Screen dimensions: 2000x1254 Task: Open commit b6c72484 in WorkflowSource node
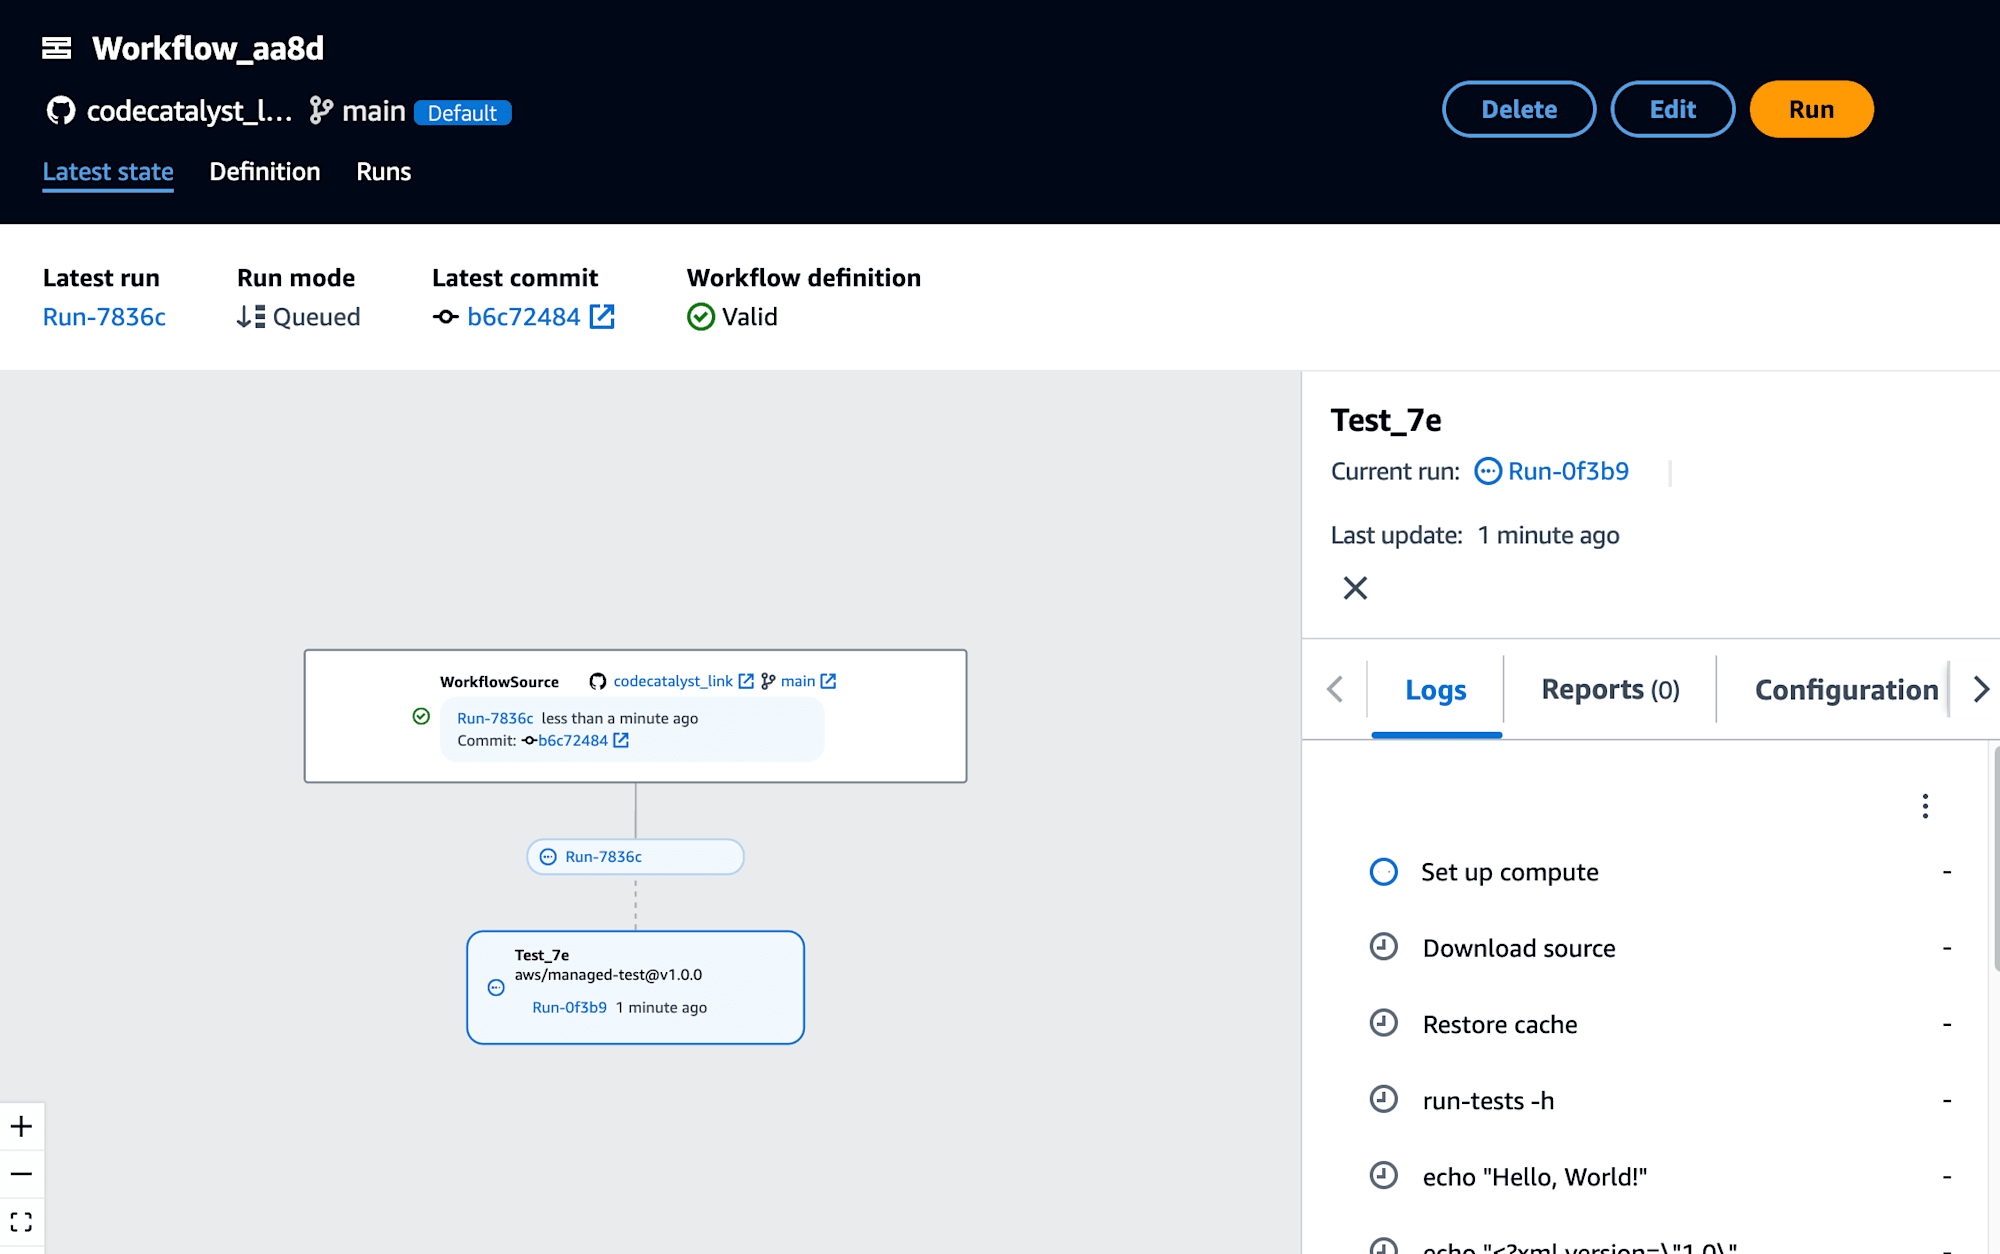[x=573, y=740]
